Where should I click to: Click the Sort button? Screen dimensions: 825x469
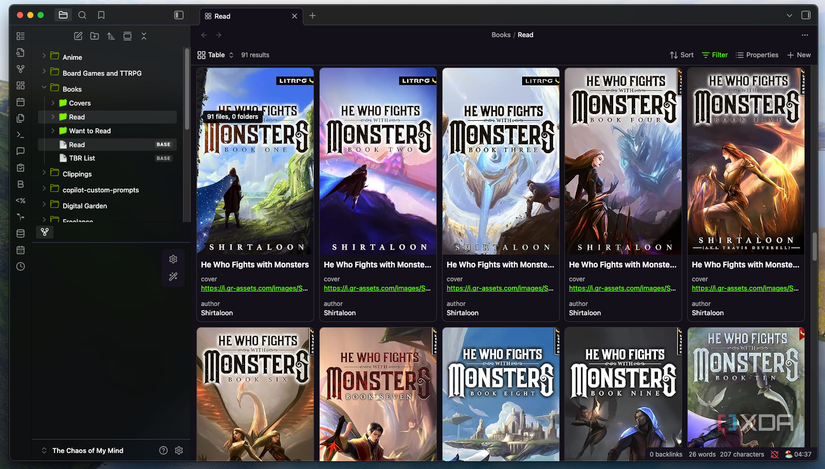[x=681, y=55]
